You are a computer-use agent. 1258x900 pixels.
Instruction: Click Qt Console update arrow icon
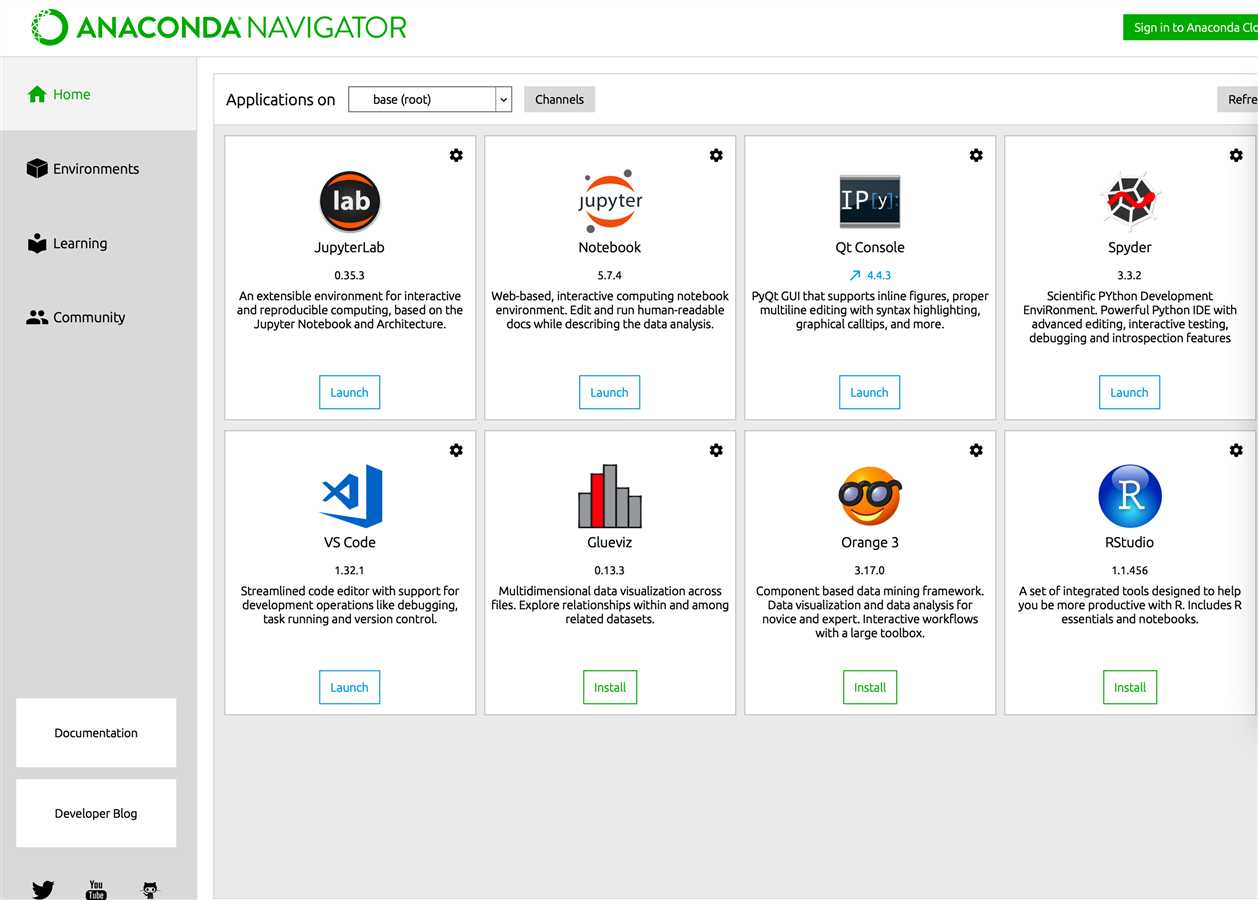[854, 275]
